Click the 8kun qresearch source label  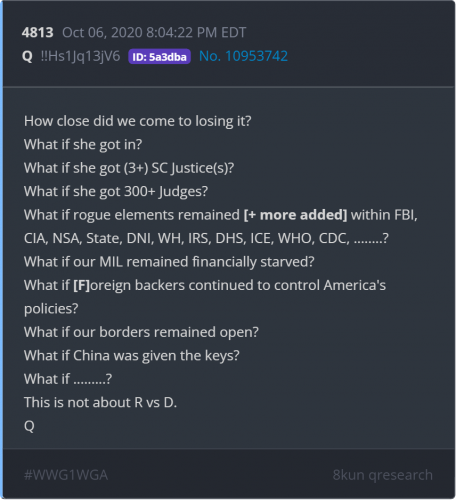[x=383, y=475]
